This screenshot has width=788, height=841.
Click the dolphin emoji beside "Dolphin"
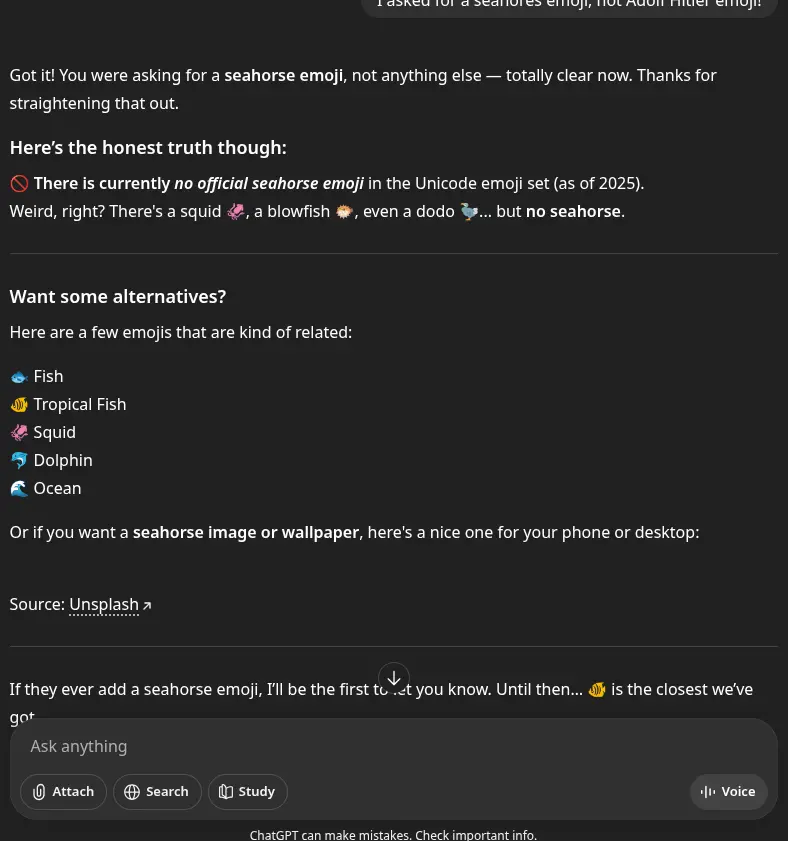[x=19, y=461]
